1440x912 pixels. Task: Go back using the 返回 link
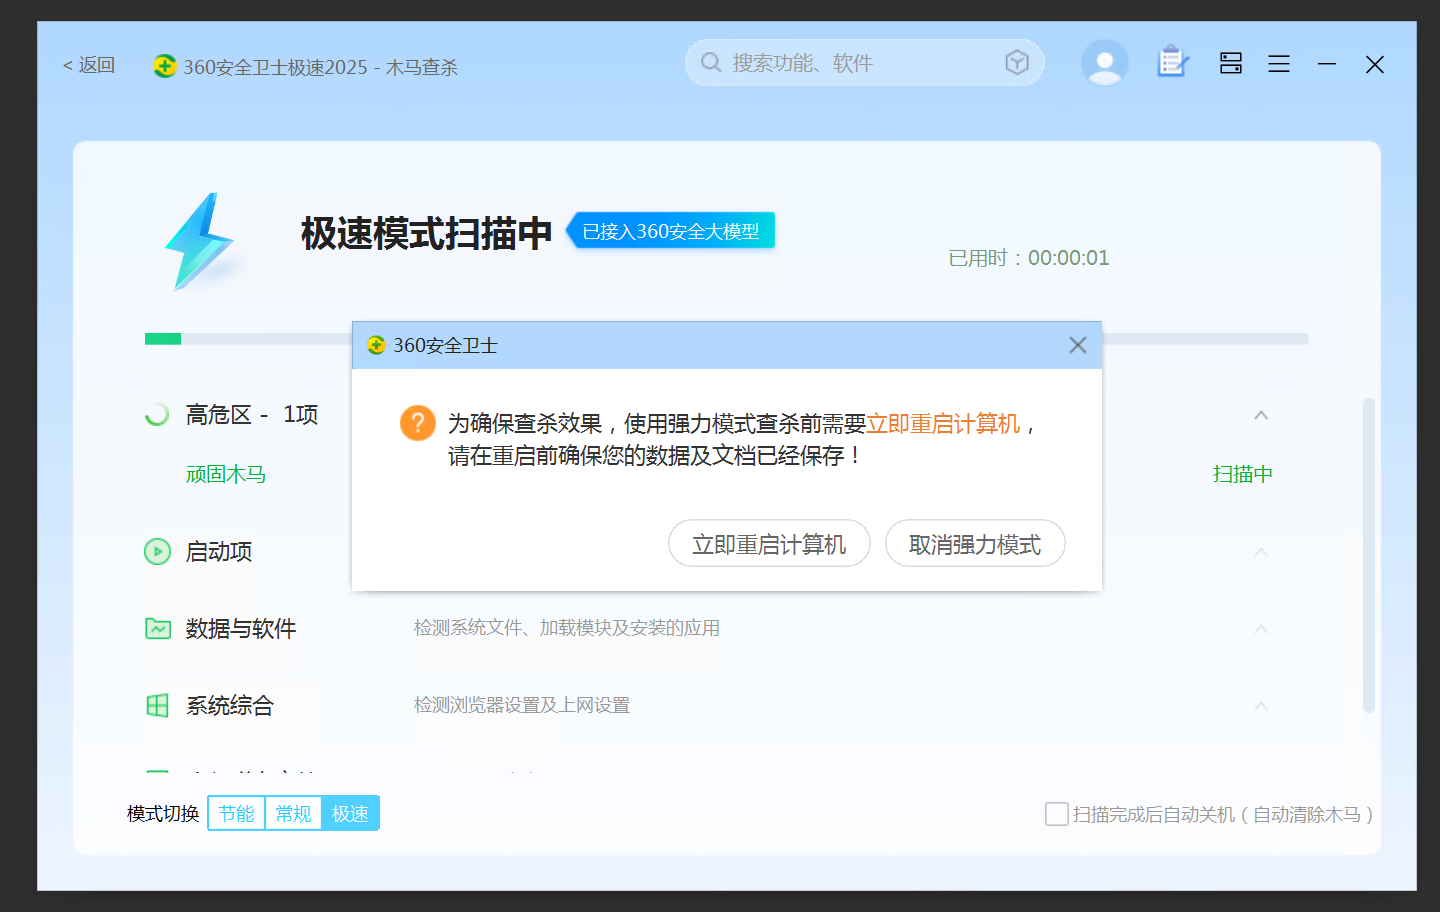point(89,65)
